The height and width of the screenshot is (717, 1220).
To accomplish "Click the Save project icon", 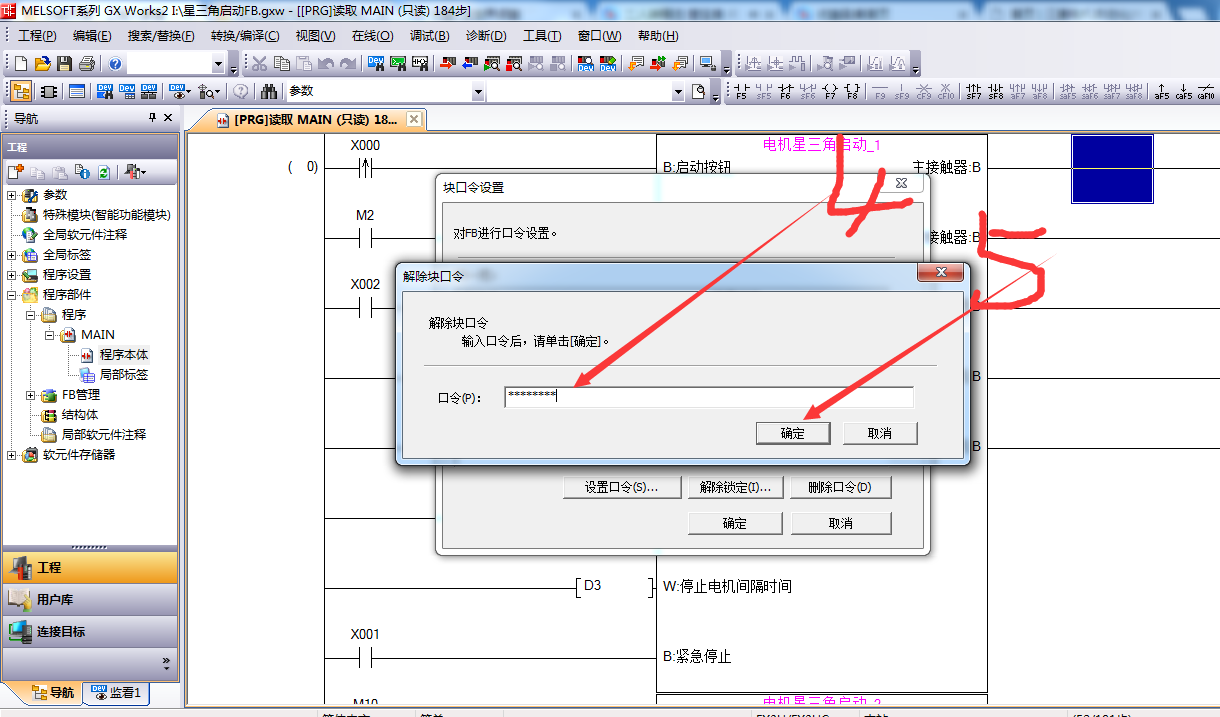I will coord(64,64).
